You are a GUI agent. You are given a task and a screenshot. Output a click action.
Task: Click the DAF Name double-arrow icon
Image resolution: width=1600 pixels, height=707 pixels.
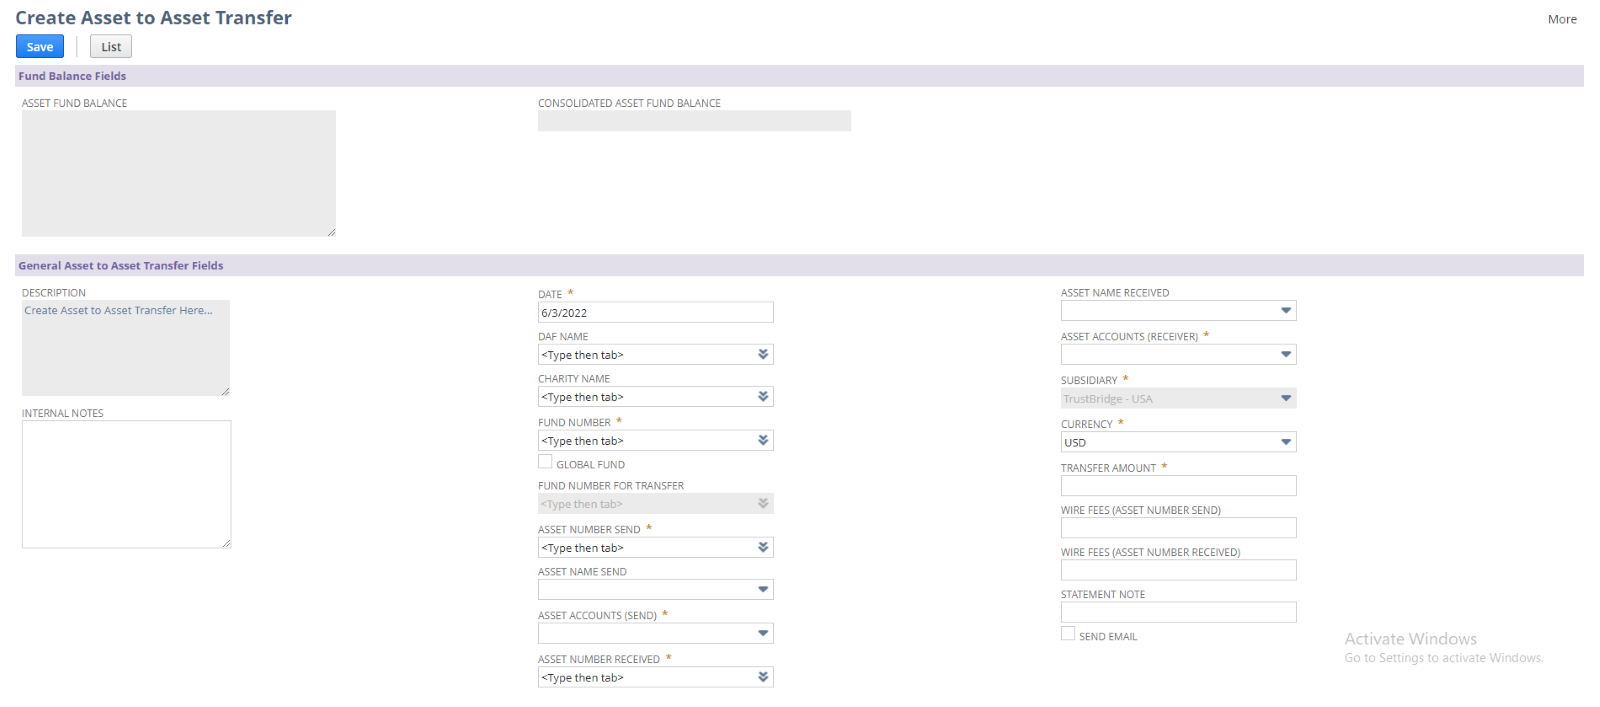(763, 355)
